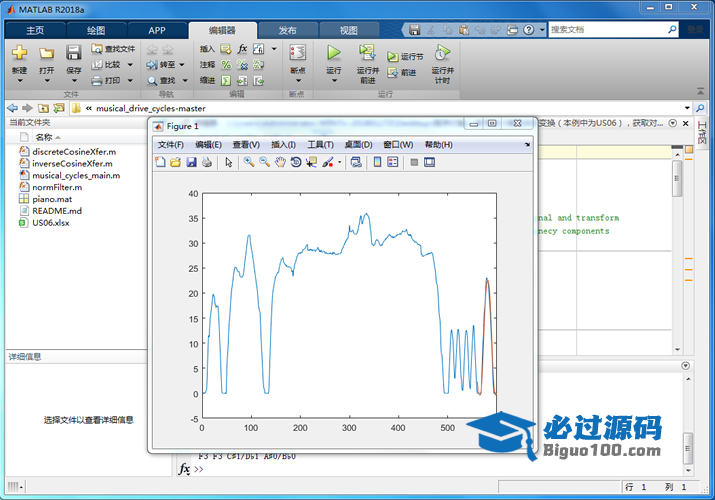The width and height of the screenshot is (715, 500).
Task: Select the Brush data tool in Figure 1
Action: click(328, 162)
